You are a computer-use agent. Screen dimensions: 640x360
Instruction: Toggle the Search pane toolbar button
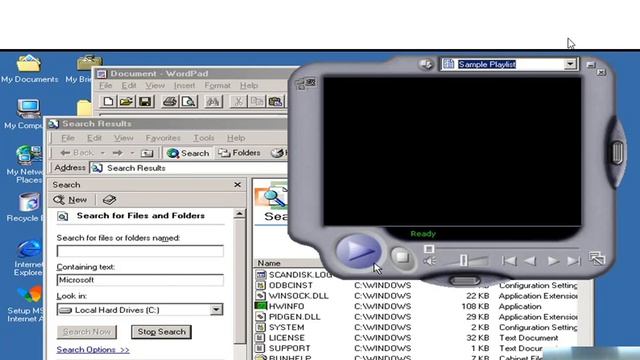point(188,153)
